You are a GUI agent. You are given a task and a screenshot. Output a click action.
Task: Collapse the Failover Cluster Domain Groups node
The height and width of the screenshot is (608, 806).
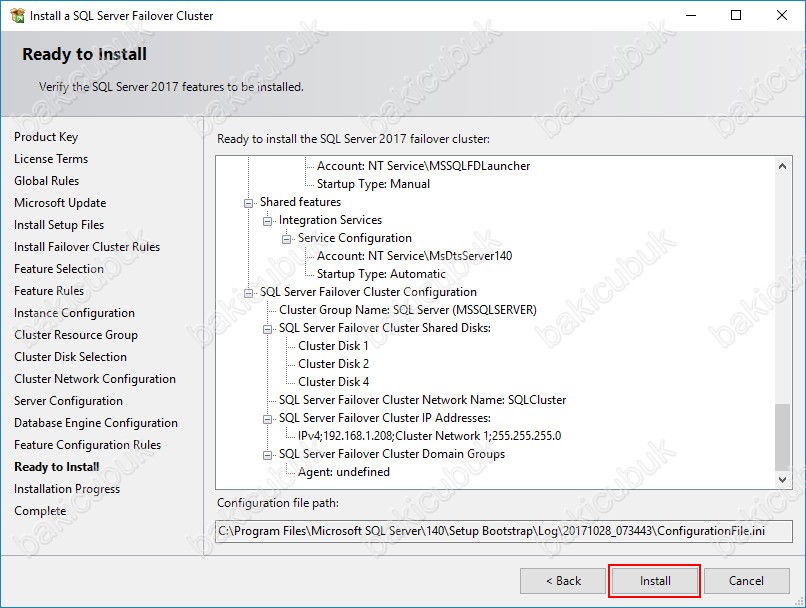(x=267, y=455)
